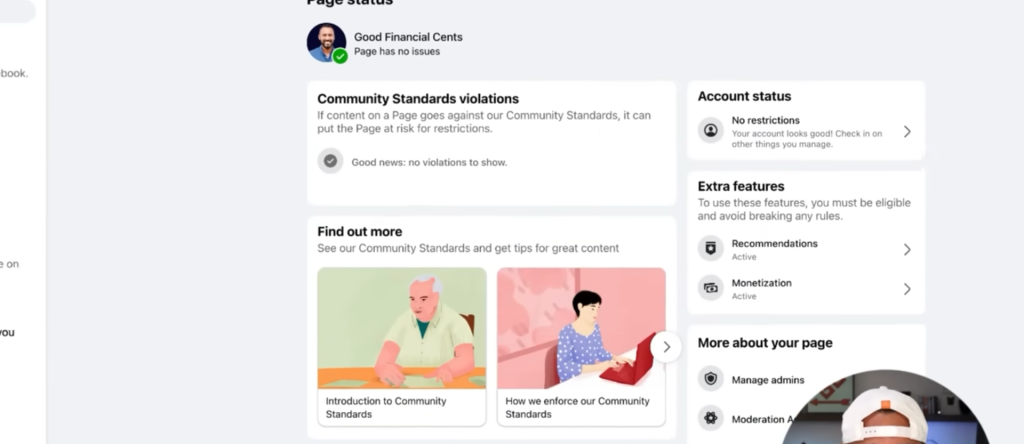Click the Monetization money icon
1024x444 pixels.
pyautogui.click(x=710, y=288)
